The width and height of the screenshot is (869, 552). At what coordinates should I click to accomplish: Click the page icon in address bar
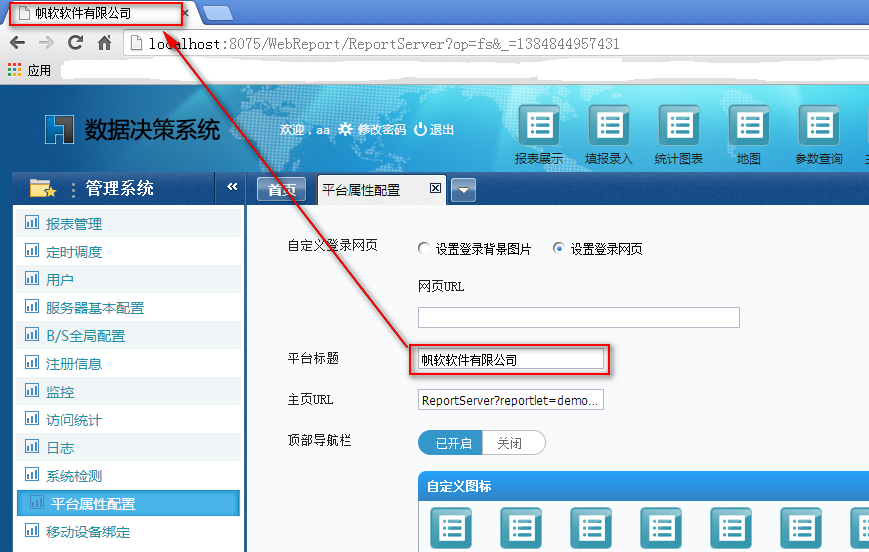tap(136, 43)
